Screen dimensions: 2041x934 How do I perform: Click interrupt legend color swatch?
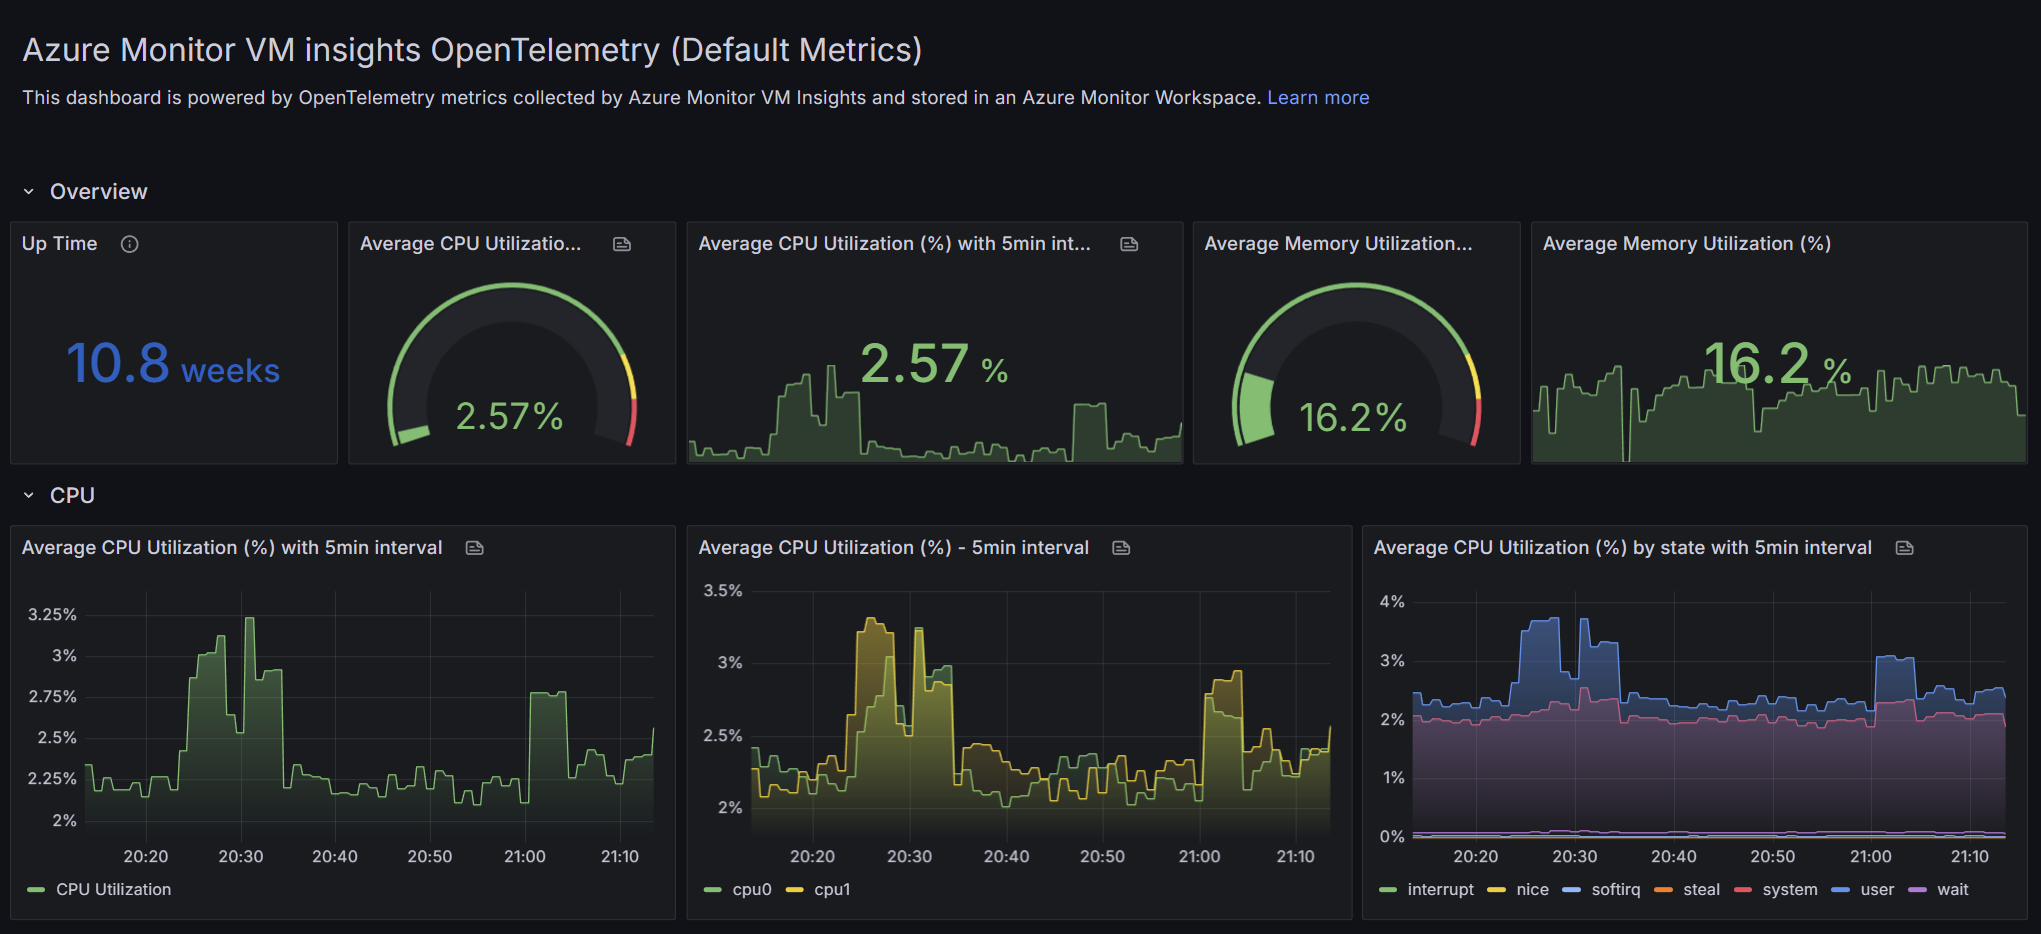click(1387, 890)
